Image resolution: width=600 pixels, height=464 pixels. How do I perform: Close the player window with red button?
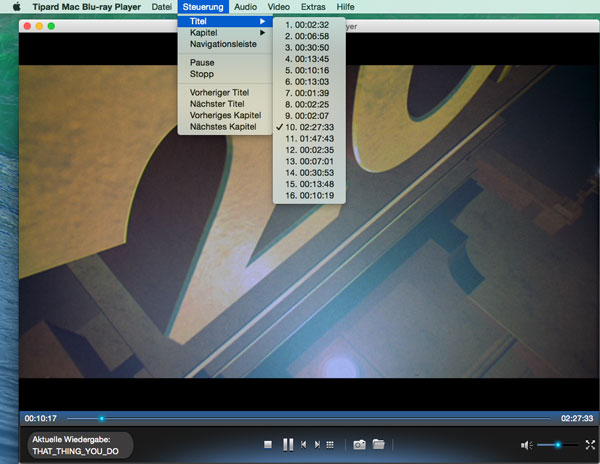27,26
